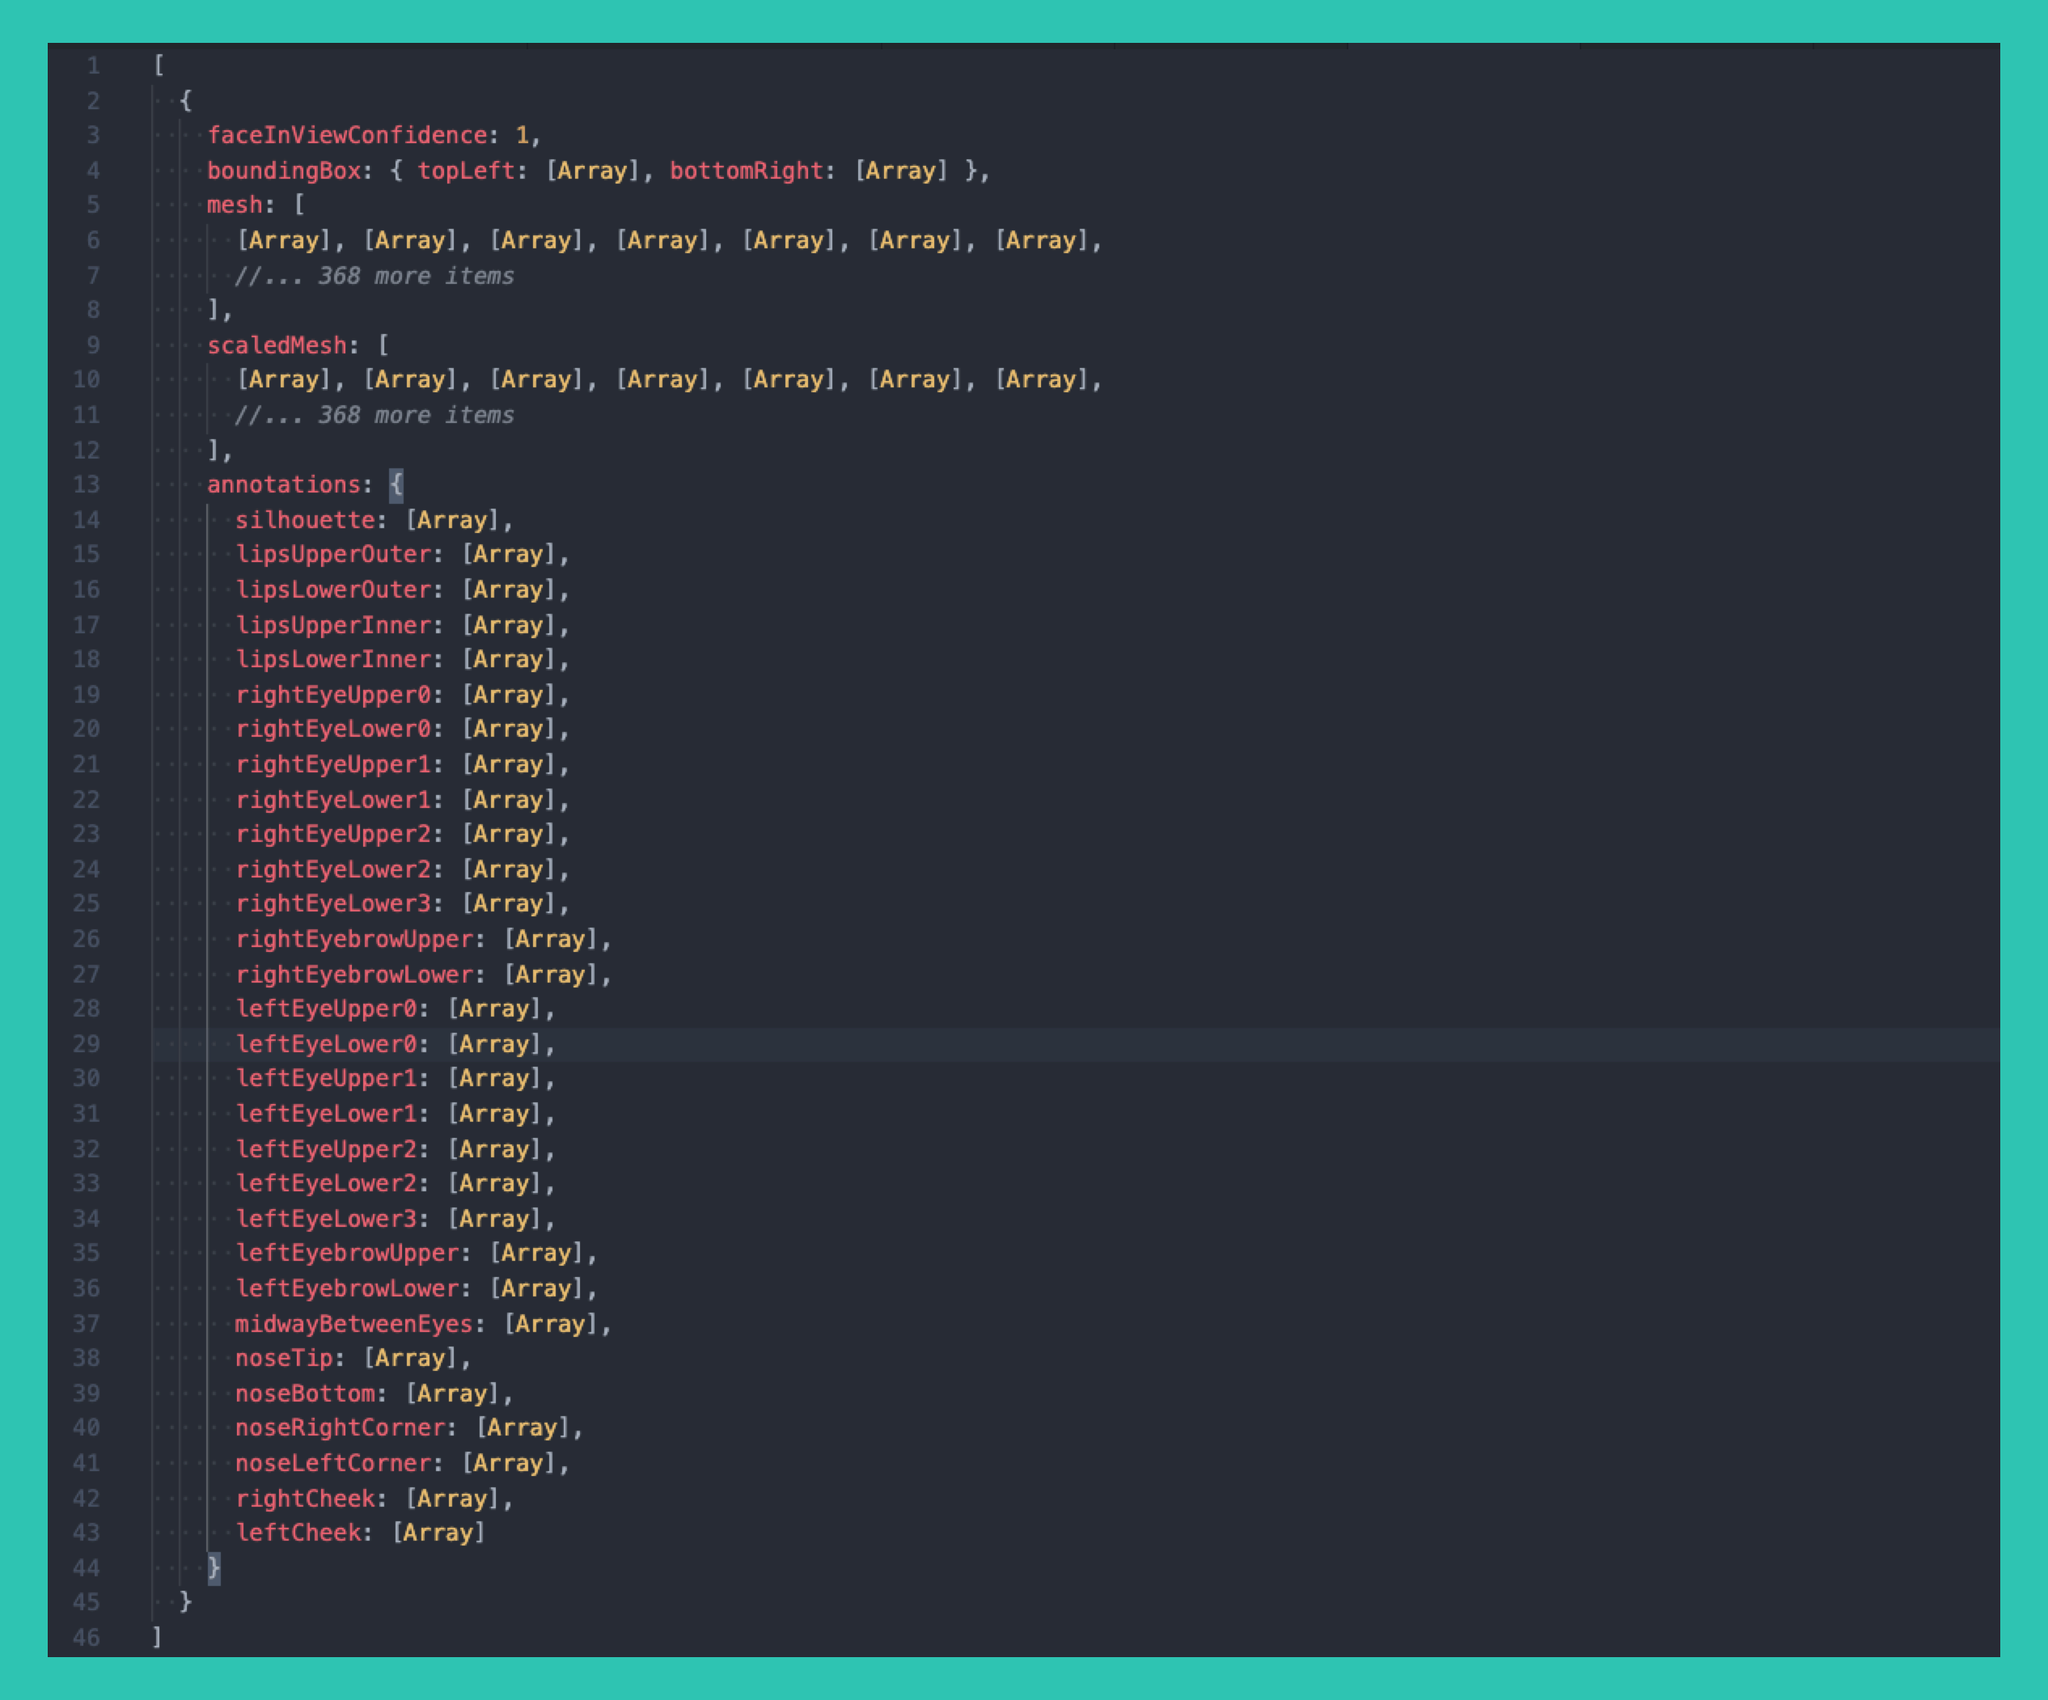The height and width of the screenshot is (1700, 2048).
Task: Click the leftCheek key
Action: coord(298,1533)
